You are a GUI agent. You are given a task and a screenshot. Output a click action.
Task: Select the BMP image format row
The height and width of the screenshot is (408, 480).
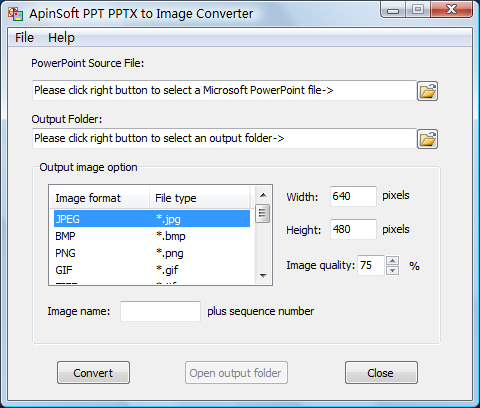(152, 236)
